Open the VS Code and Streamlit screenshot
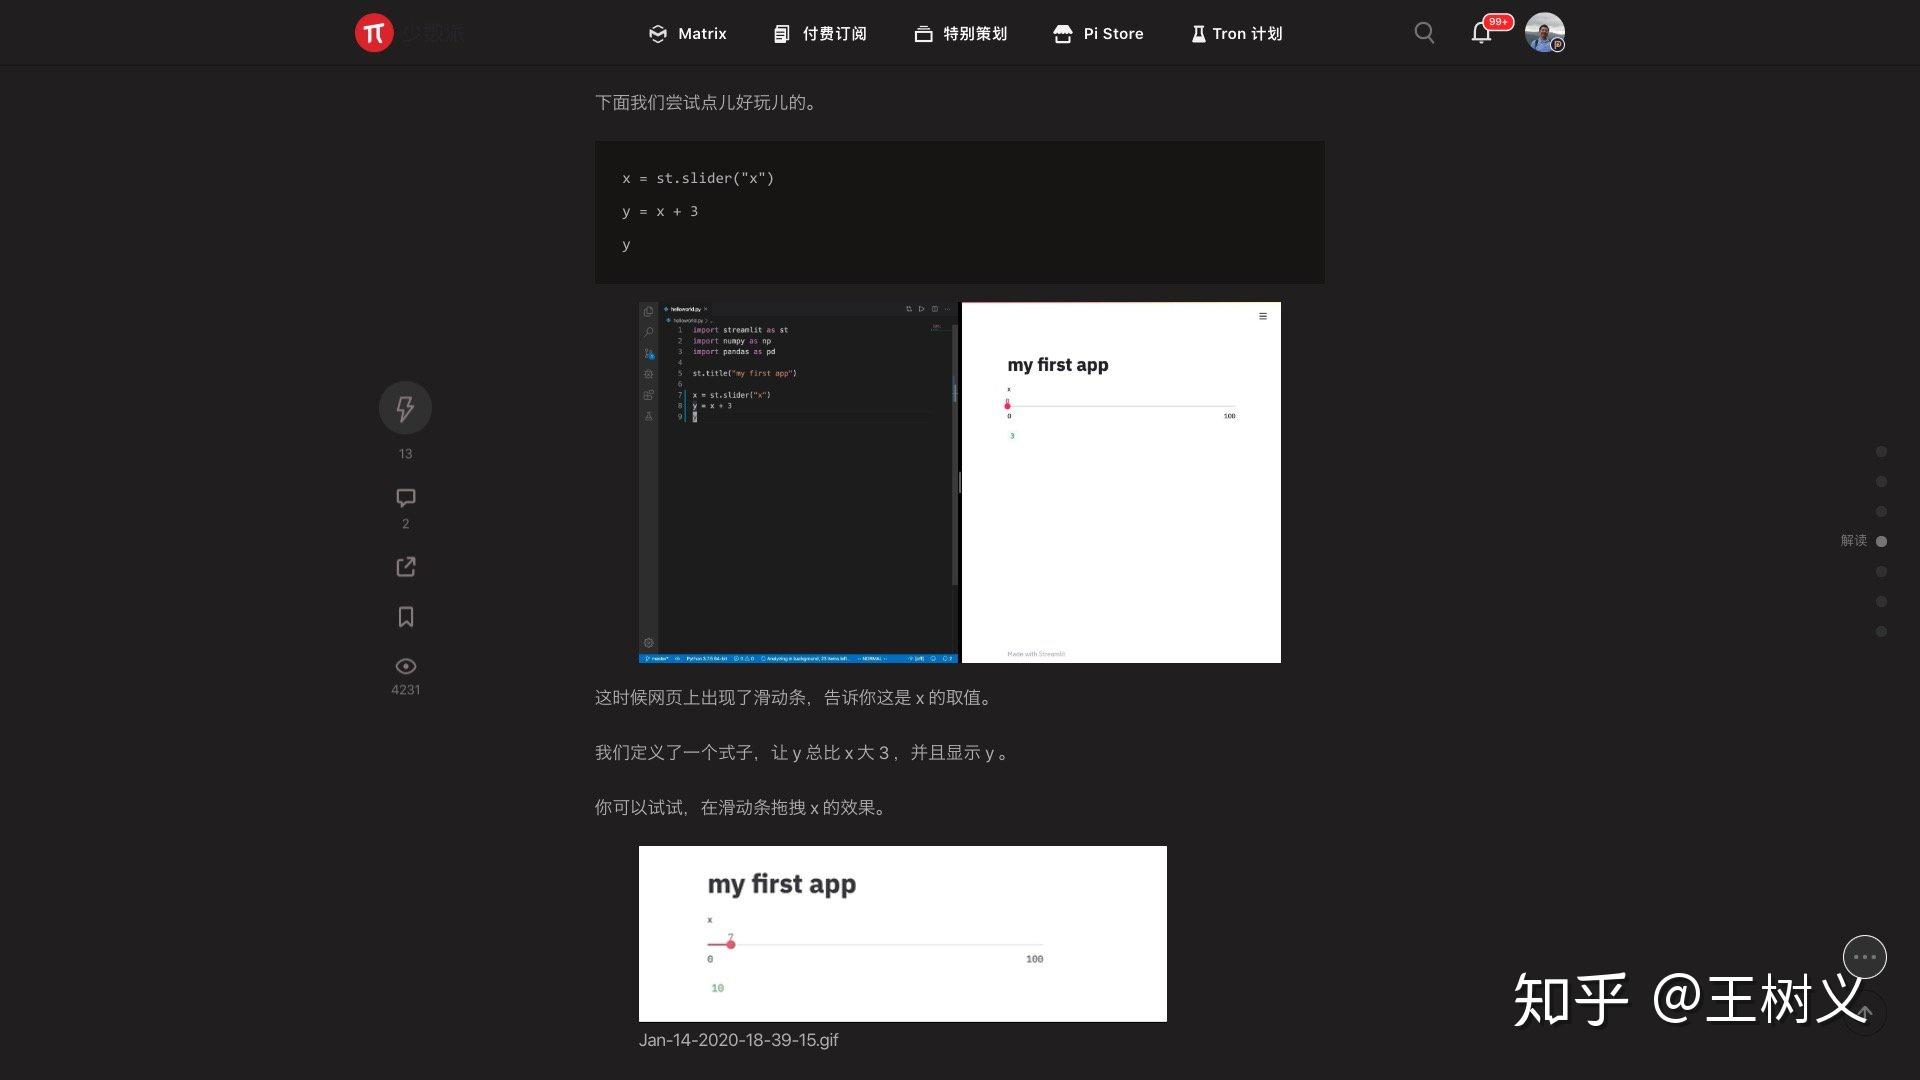This screenshot has width=1920, height=1080. tap(959, 482)
